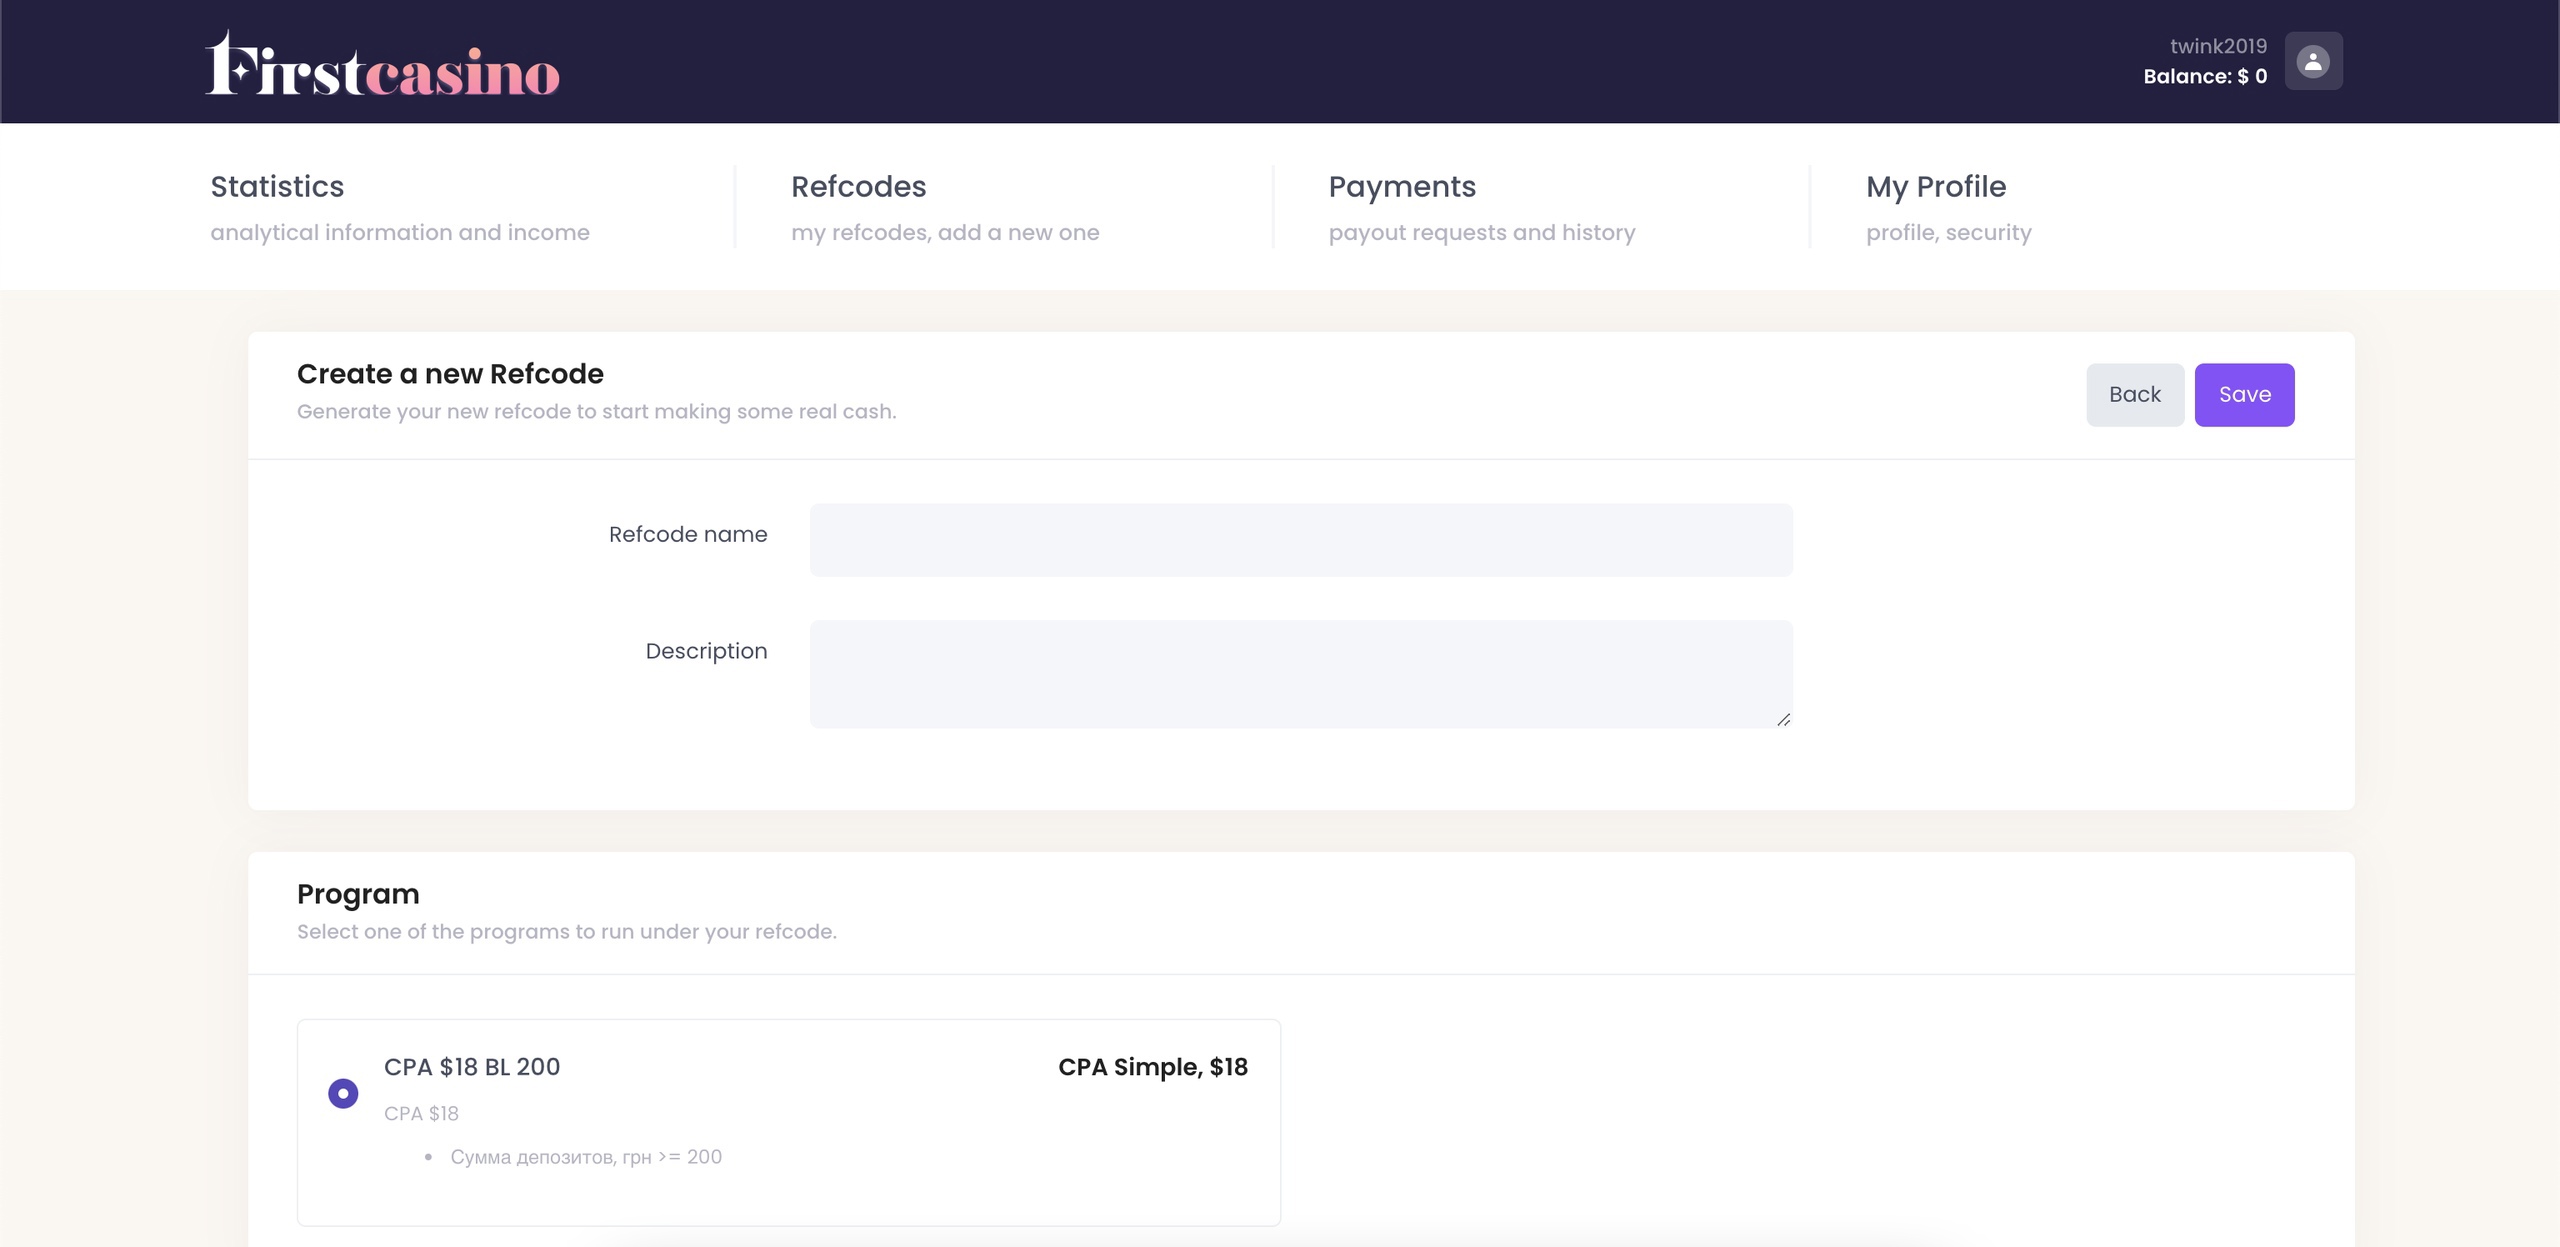The image size is (2560, 1247).
Task: Focus the Refcode name input field
Action: point(1300,540)
